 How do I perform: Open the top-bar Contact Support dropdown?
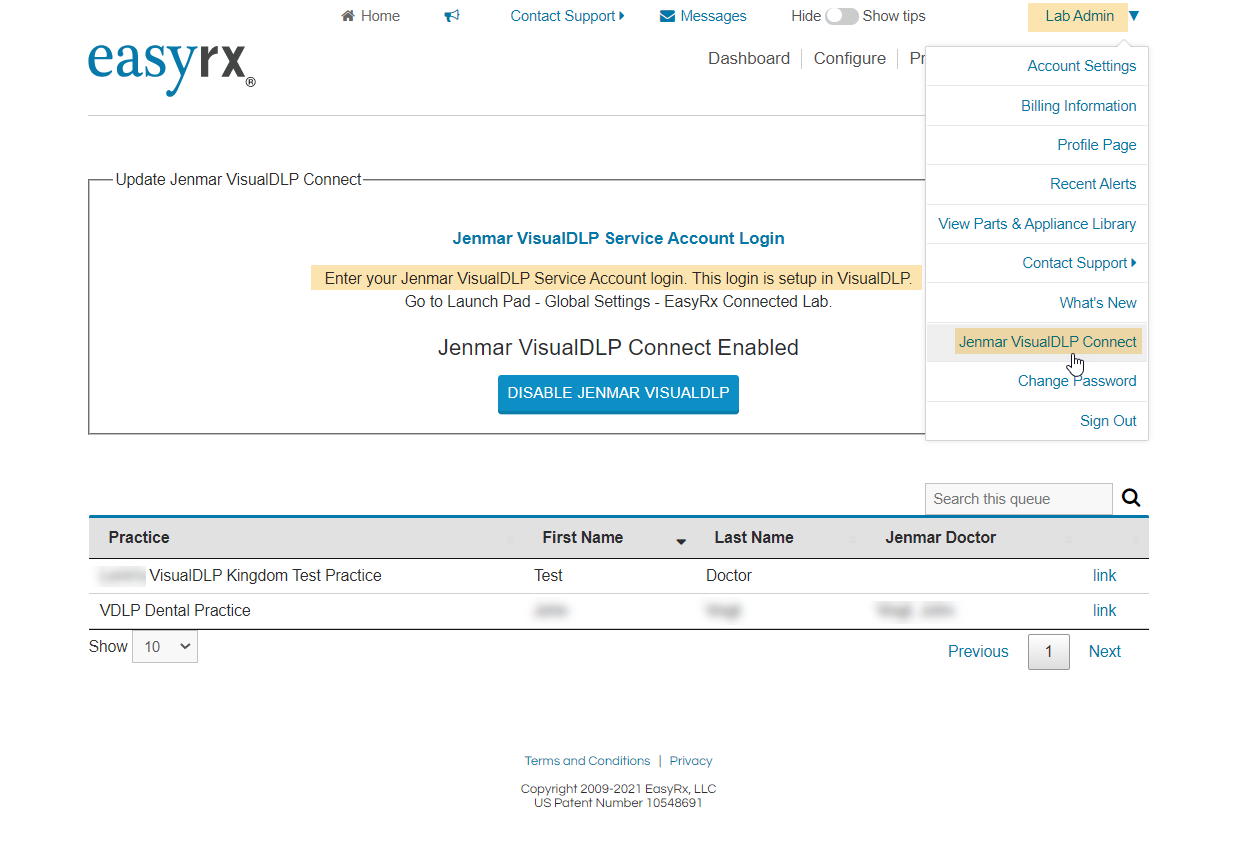tap(567, 16)
